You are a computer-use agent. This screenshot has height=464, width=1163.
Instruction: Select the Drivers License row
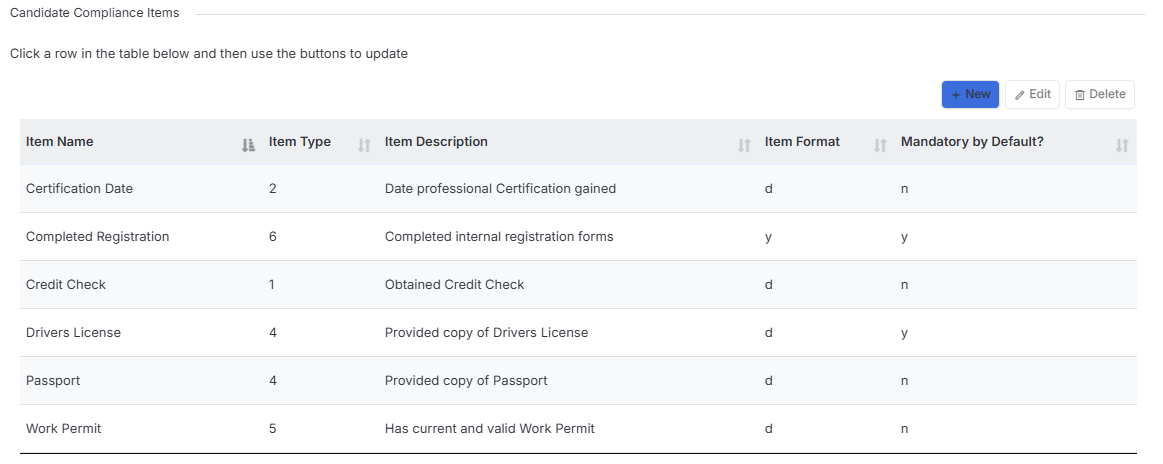[x=578, y=333]
